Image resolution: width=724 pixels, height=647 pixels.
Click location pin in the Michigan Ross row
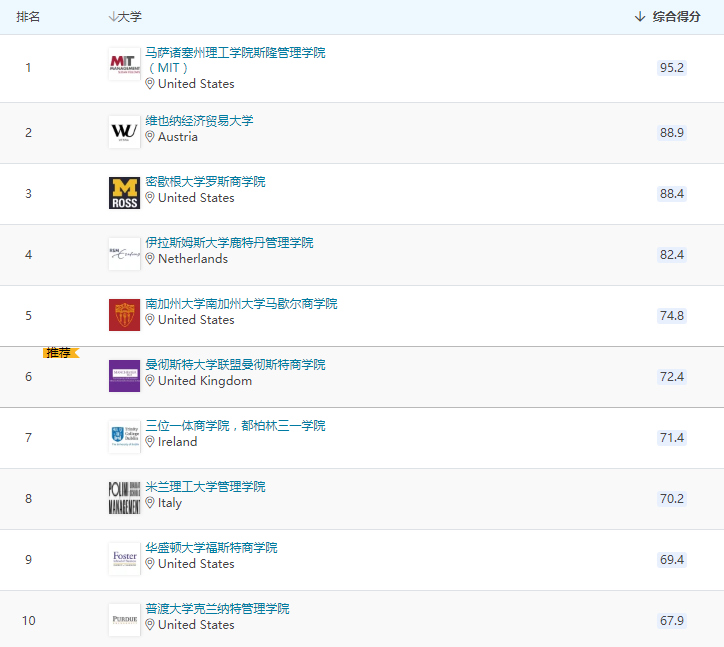click(x=150, y=198)
